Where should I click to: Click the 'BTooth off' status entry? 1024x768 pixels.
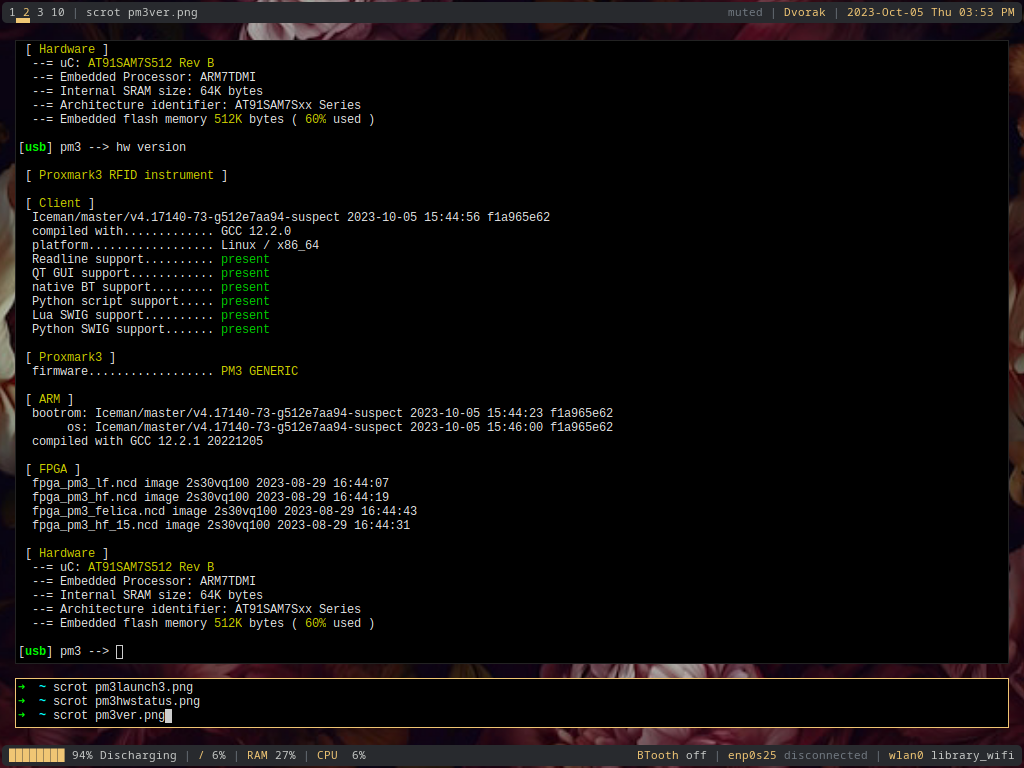click(671, 756)
